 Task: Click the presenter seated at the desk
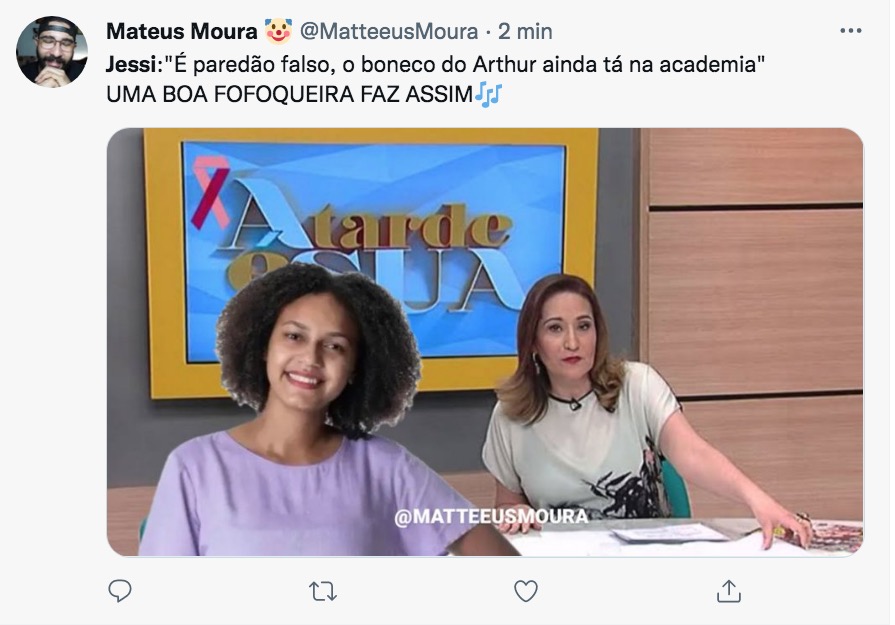coord(616,405)
